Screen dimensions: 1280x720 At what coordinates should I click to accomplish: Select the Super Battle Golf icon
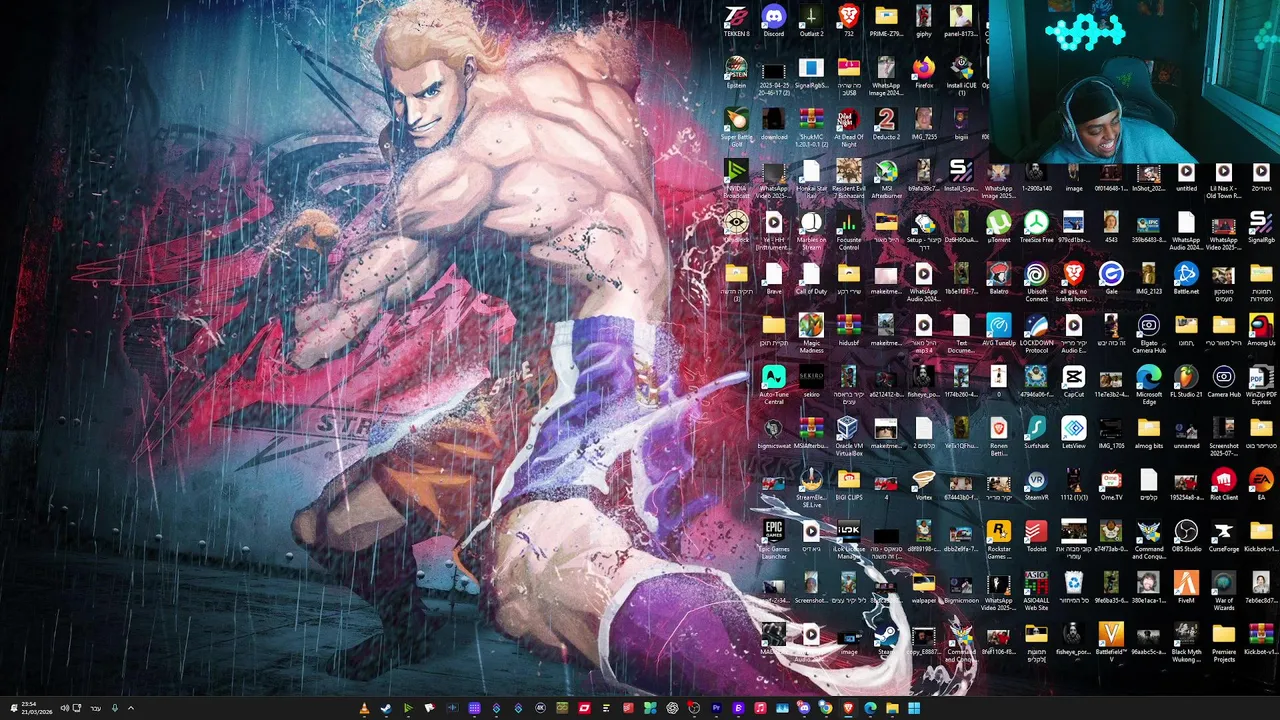pyautogui.click(x=736, y=127)
